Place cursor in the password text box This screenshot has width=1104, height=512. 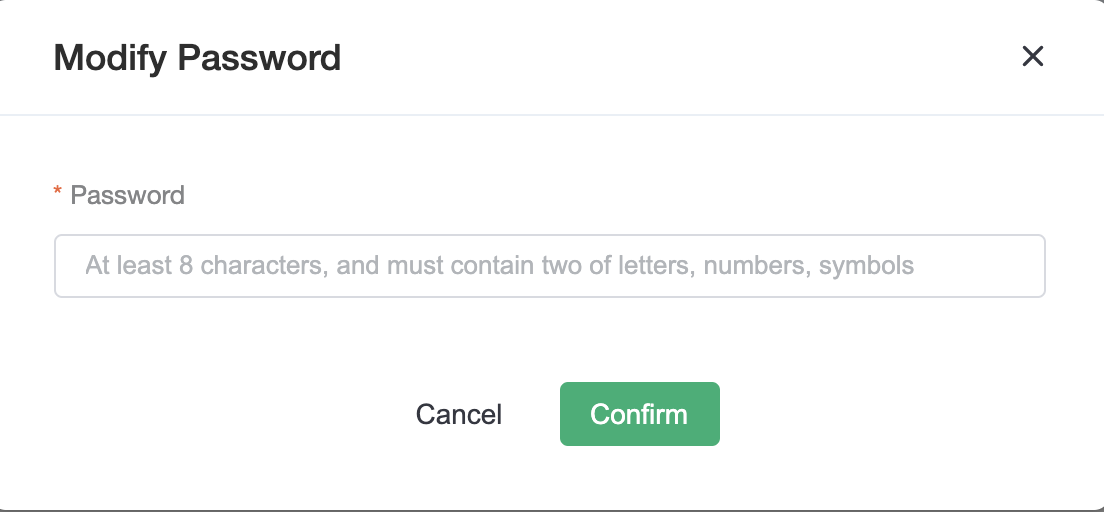click(x=549, y=266)
